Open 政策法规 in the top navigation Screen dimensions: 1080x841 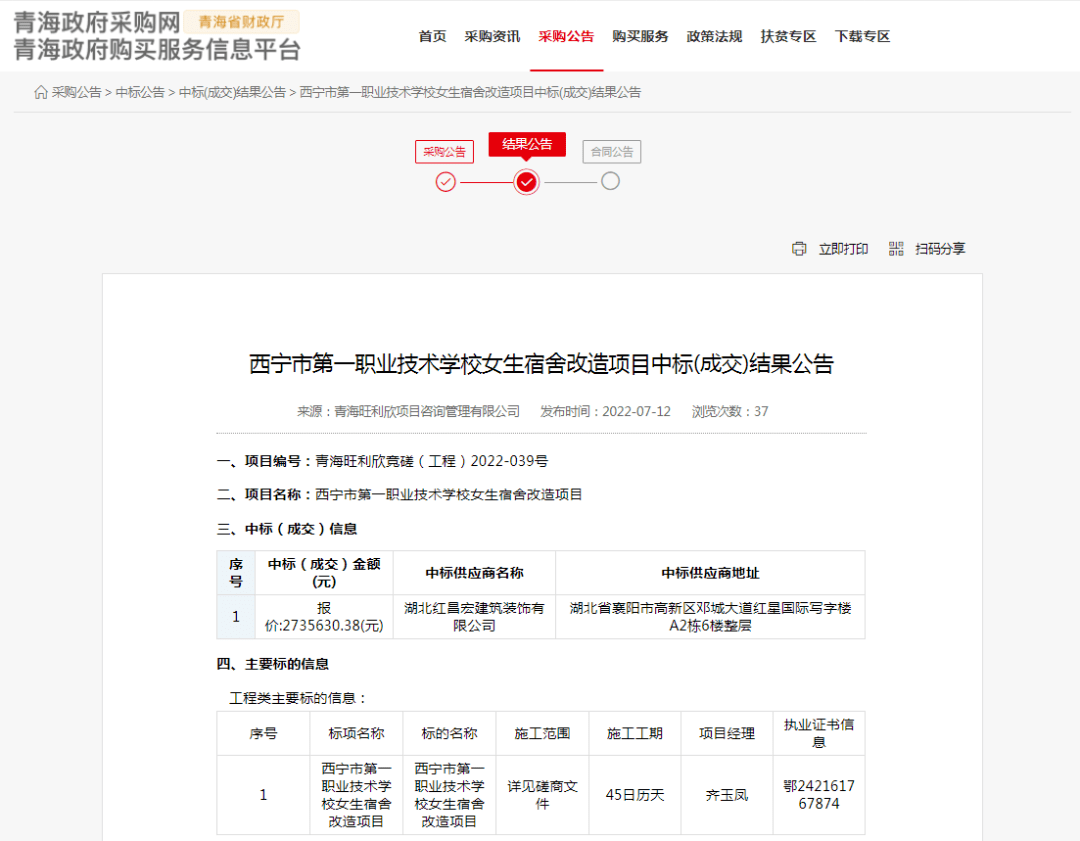pos(714,37)
